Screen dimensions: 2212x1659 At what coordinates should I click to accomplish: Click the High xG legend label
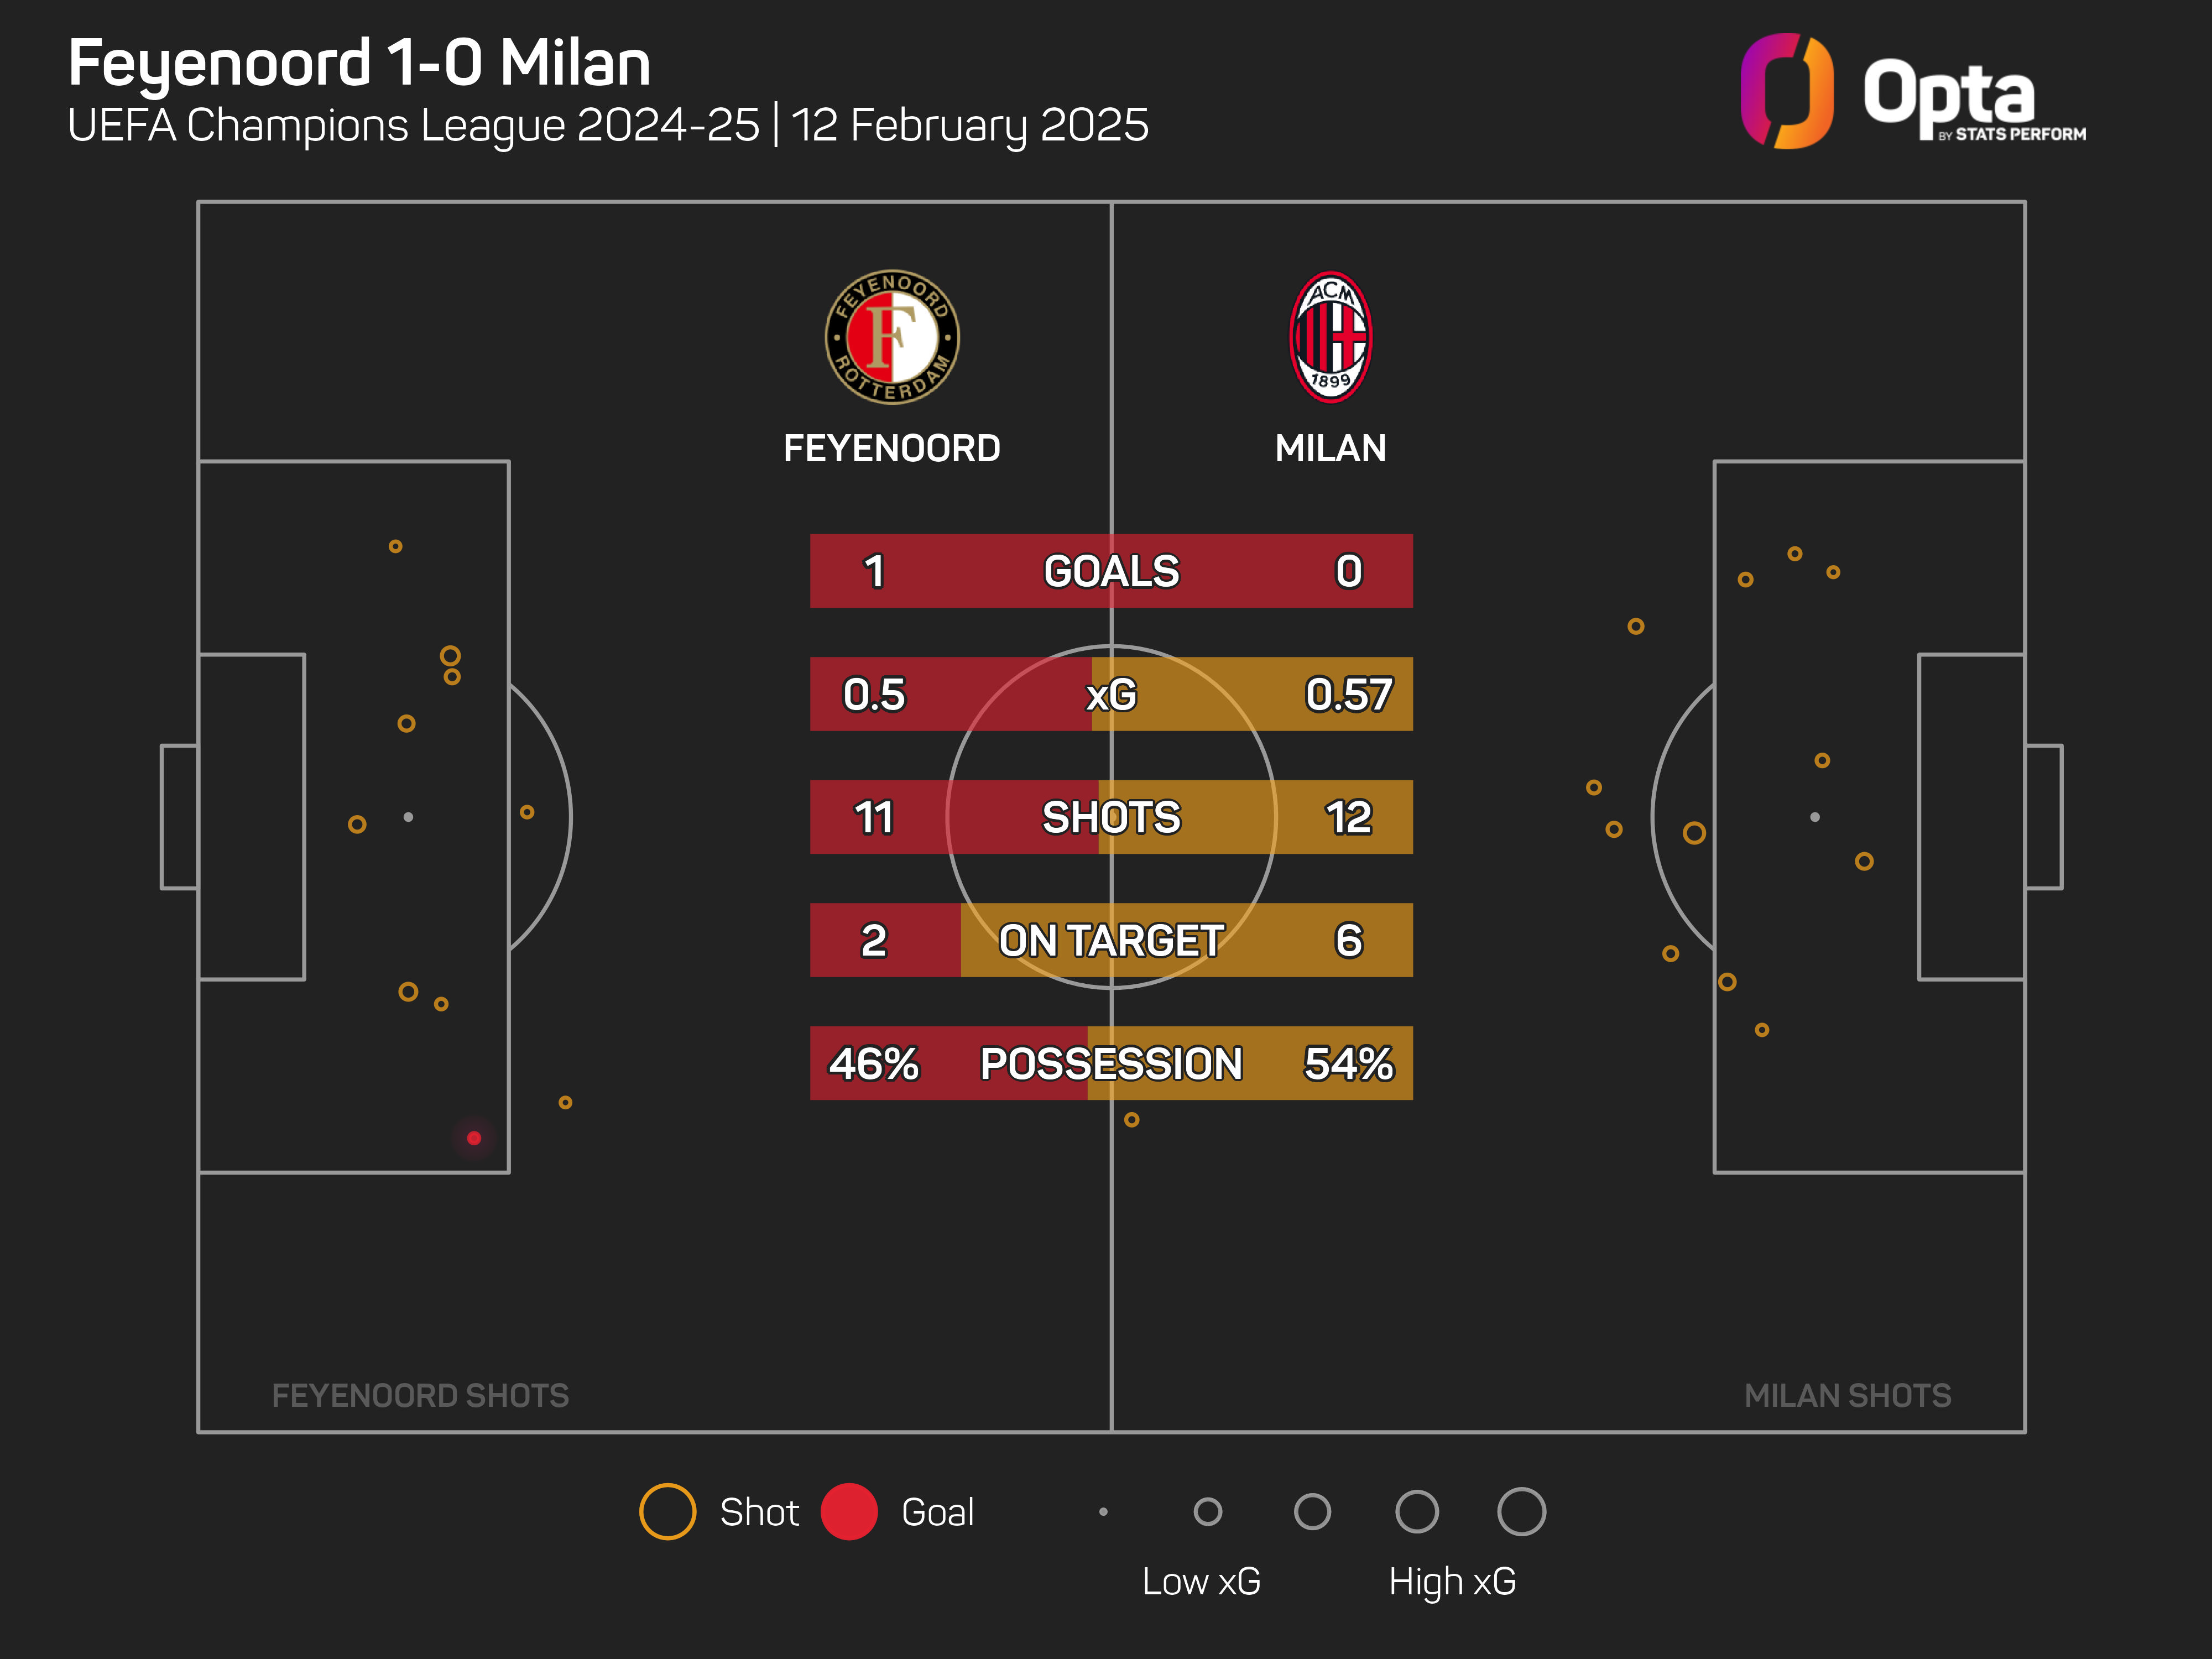1452,1581
